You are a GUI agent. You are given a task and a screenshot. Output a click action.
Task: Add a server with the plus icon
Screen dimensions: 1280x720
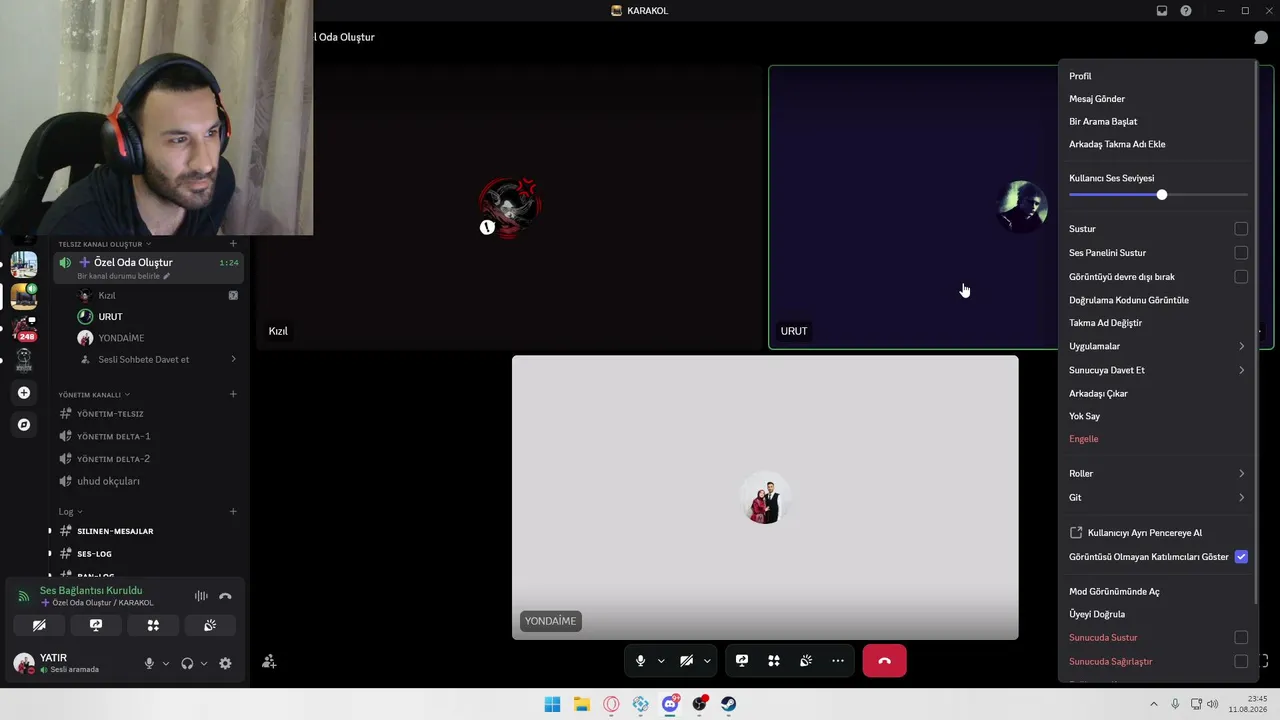point(24,393)
